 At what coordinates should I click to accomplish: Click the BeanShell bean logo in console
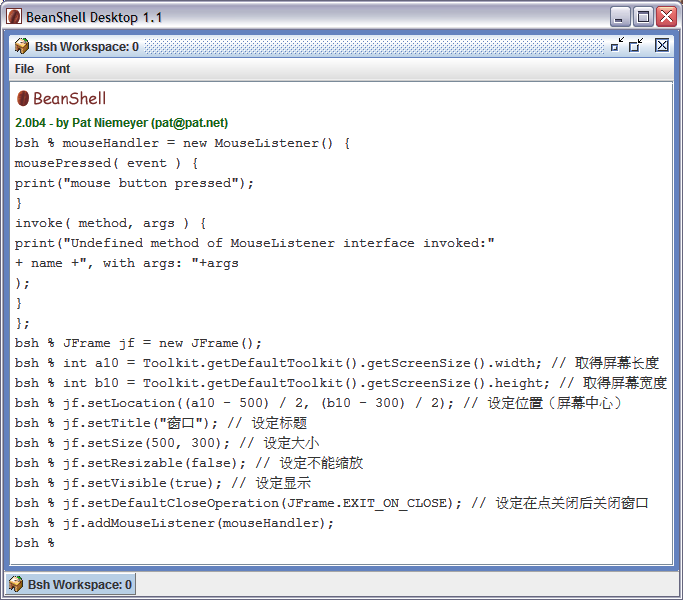23,98
